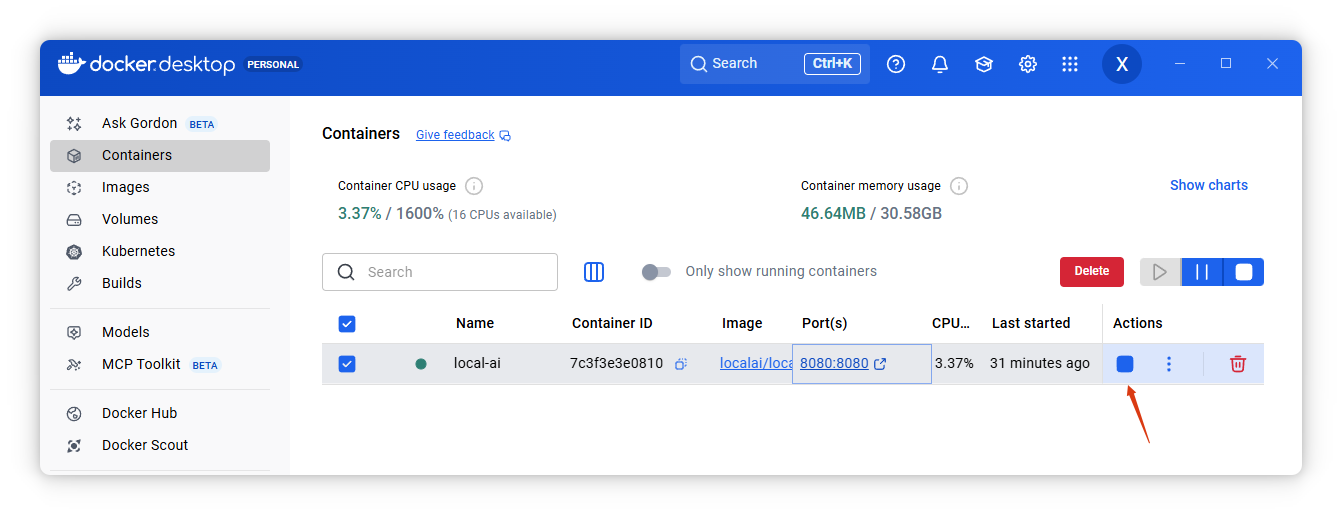Viewport: 1342px width, 515px height.
Task: Uncheck the local-ai container checkbox
Action: [347, 364]
